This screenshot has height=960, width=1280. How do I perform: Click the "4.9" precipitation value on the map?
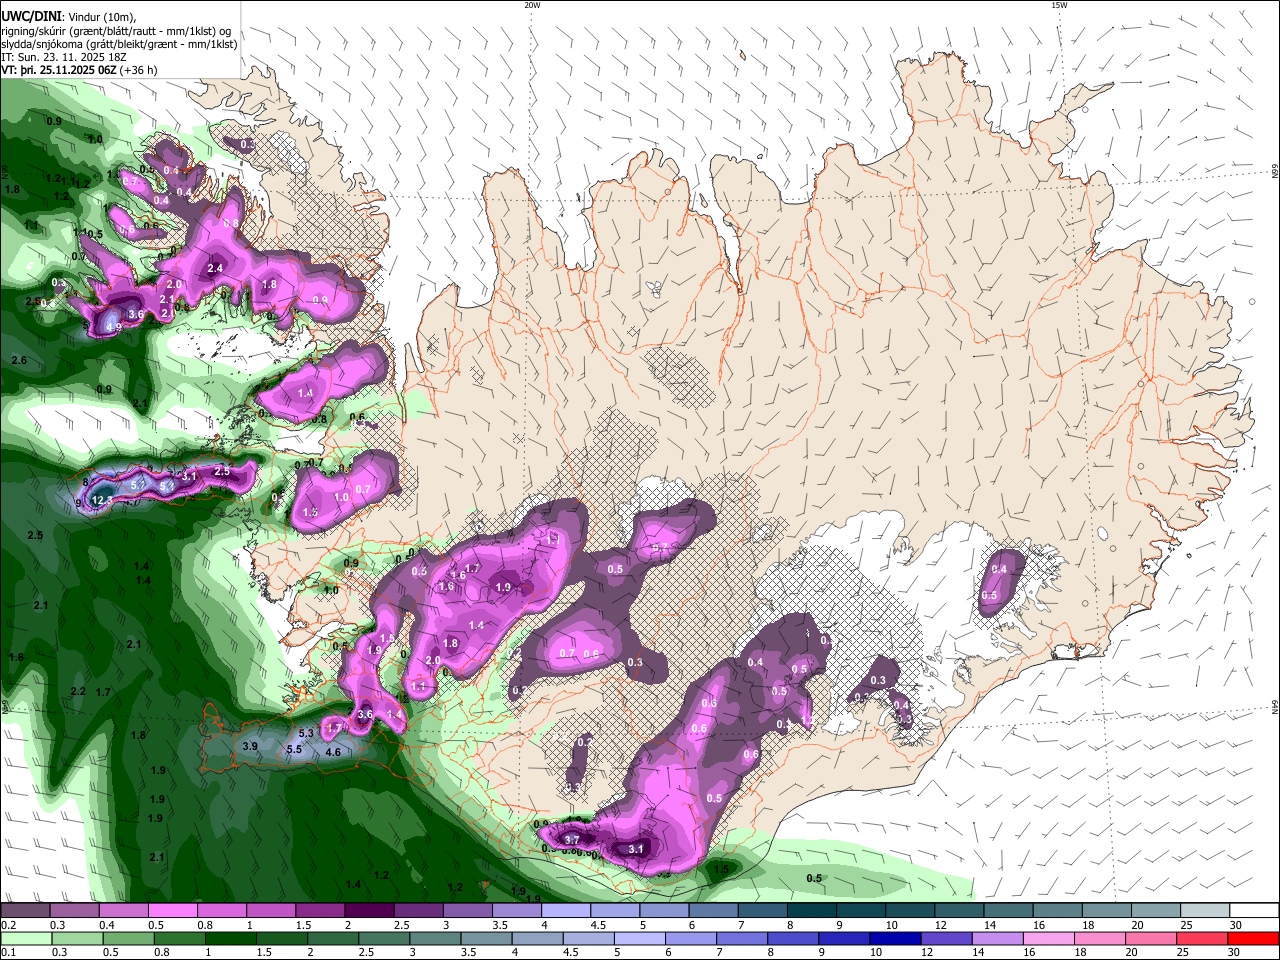[113, 327]
